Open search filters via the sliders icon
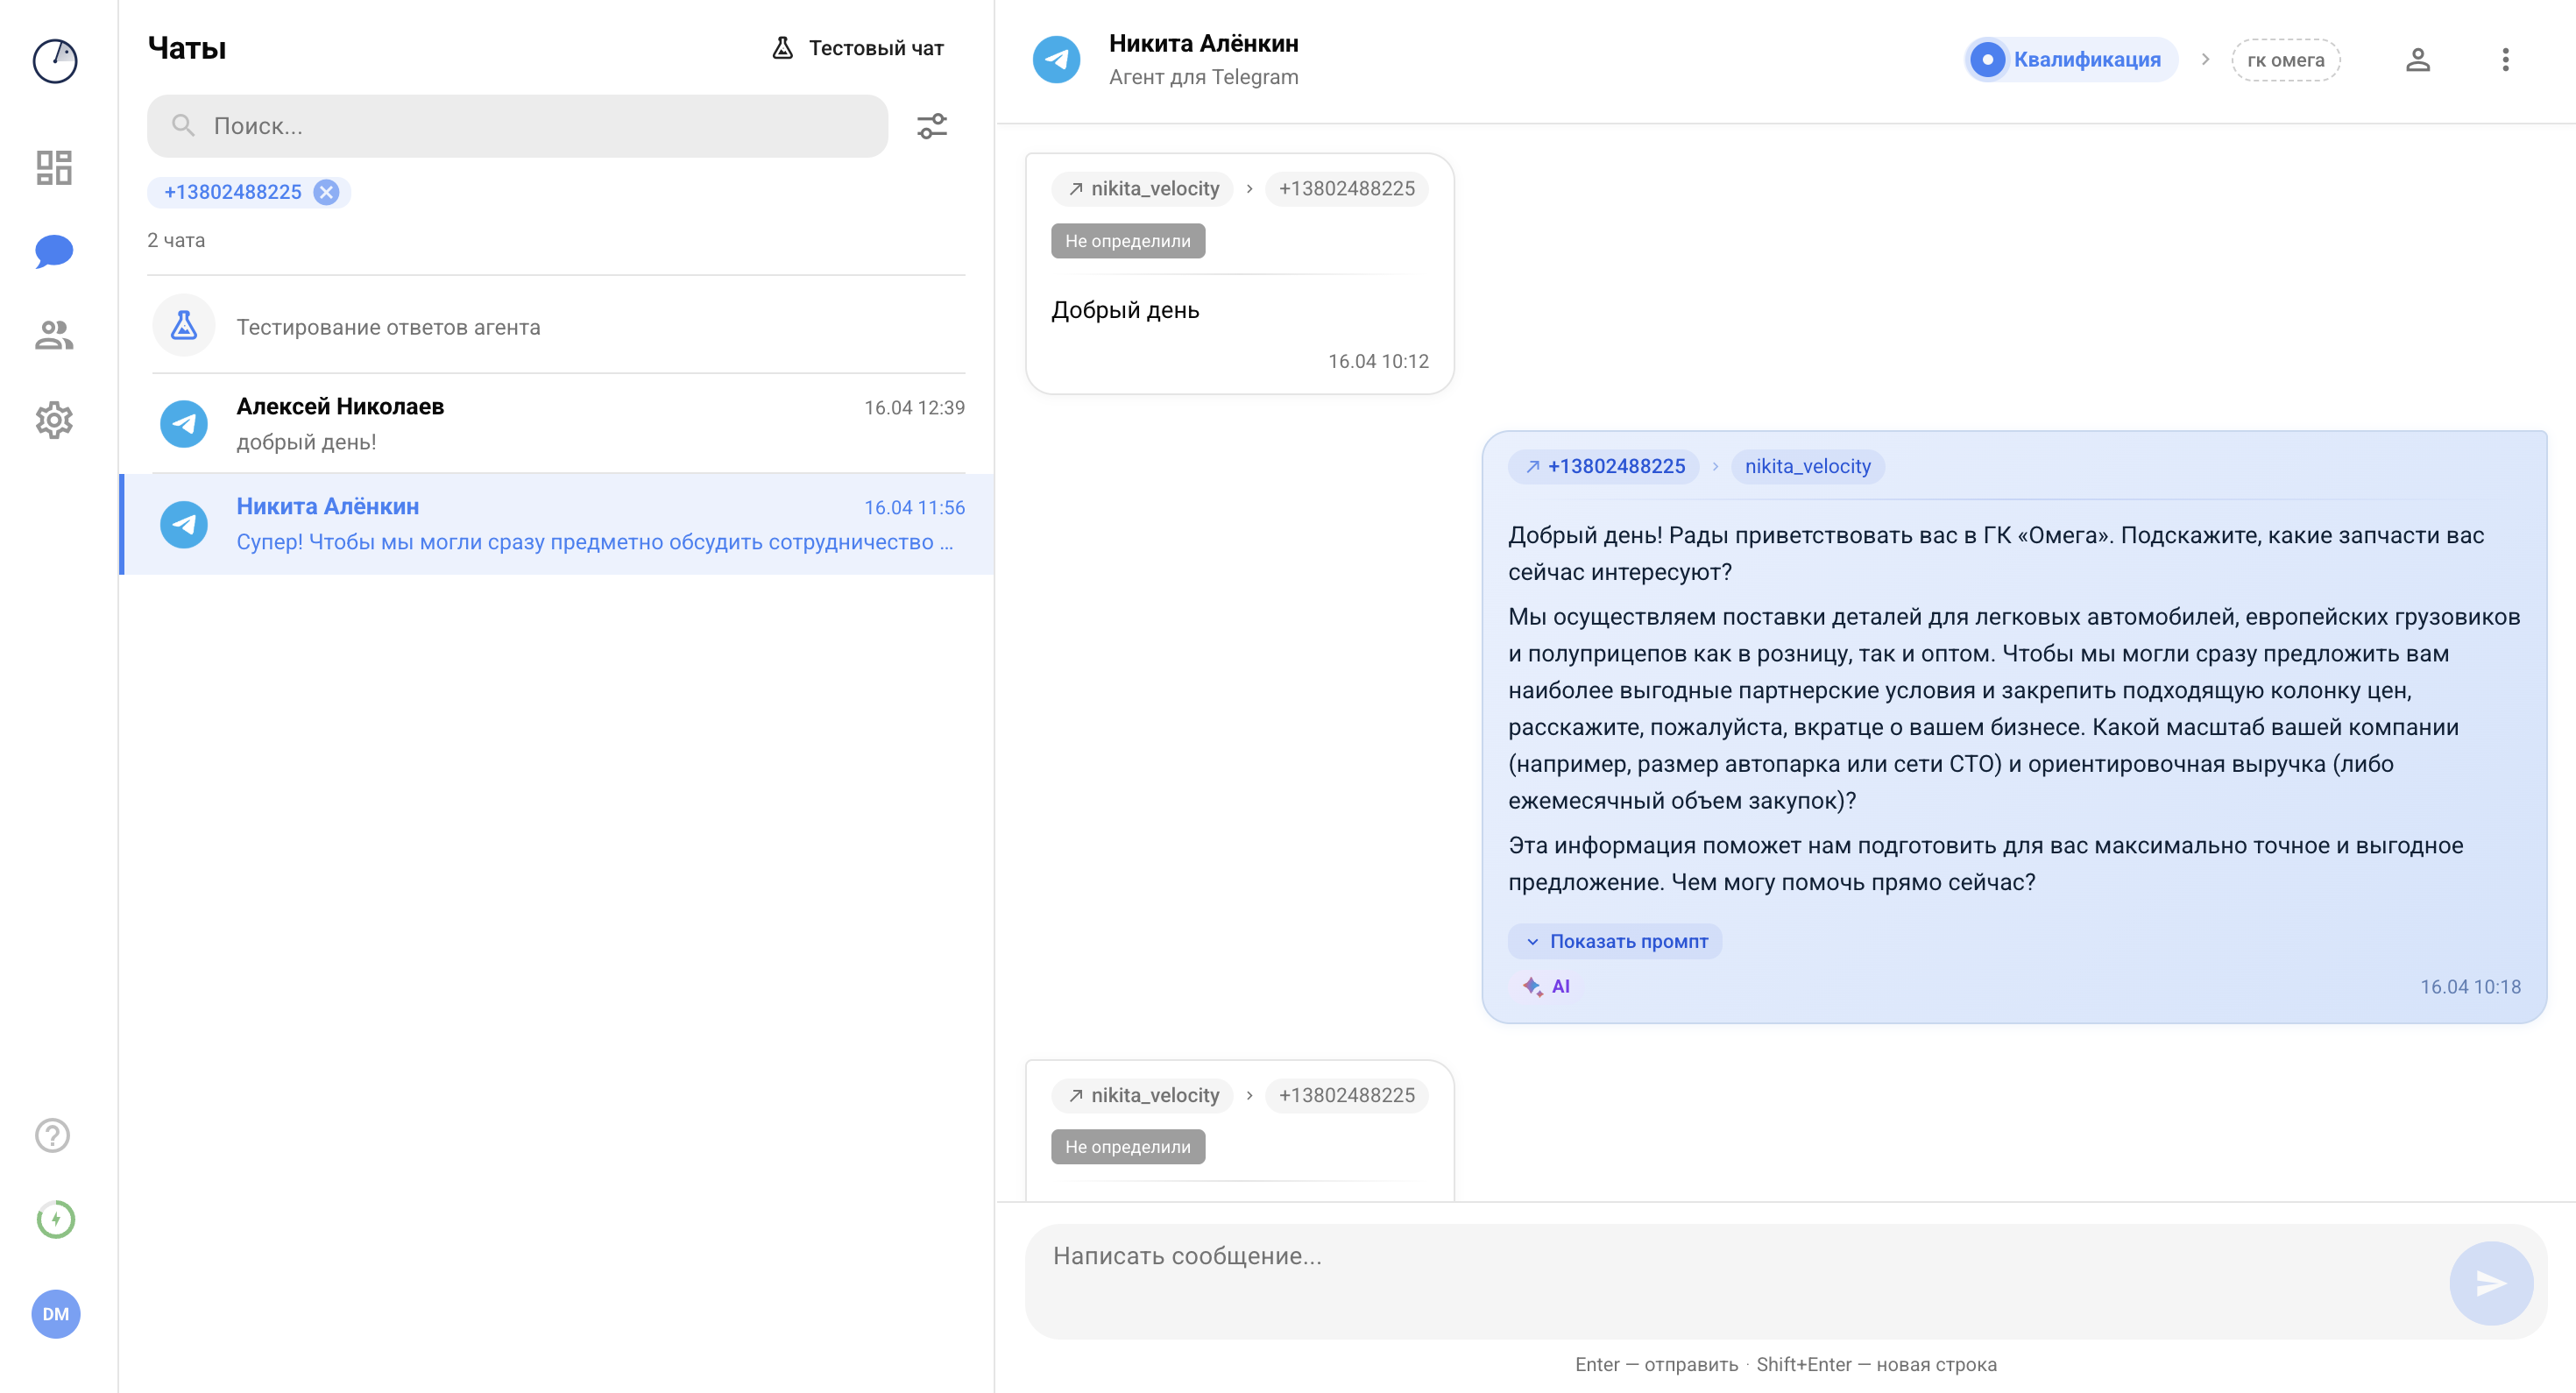 tap(931, 126)
